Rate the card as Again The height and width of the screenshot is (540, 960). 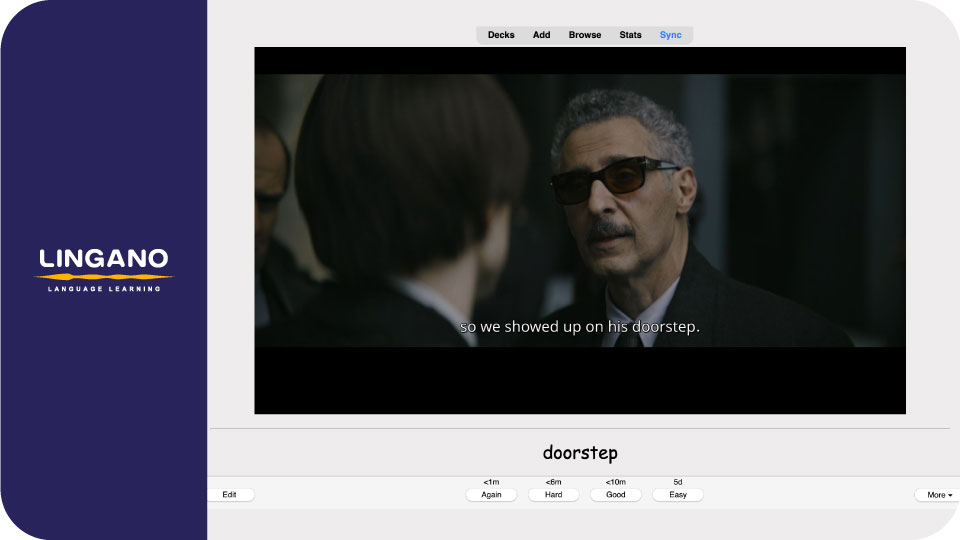pos(491,495)
